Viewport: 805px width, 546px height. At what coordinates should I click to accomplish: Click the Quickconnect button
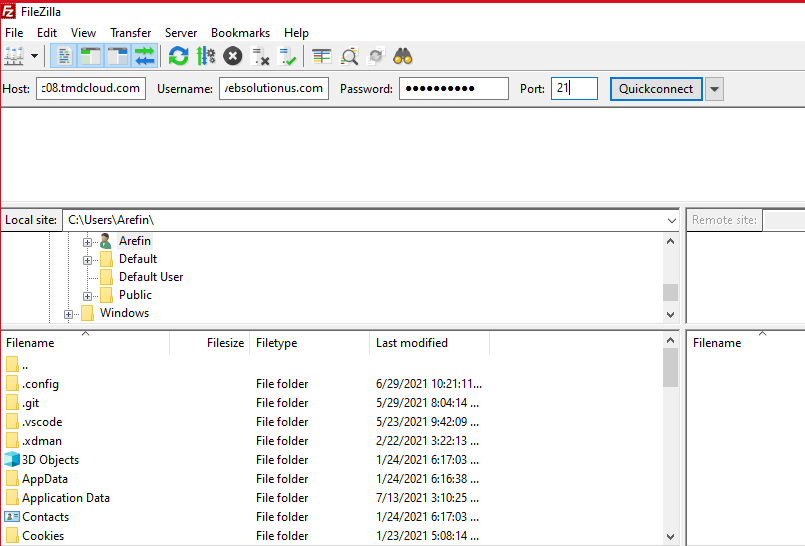pyautogui.click(x=655, y=89)
